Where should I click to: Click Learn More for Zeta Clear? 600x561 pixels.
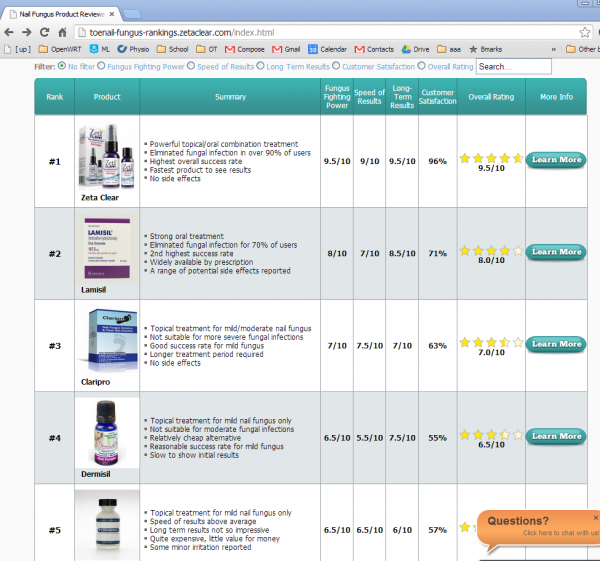tap(556, 160)
